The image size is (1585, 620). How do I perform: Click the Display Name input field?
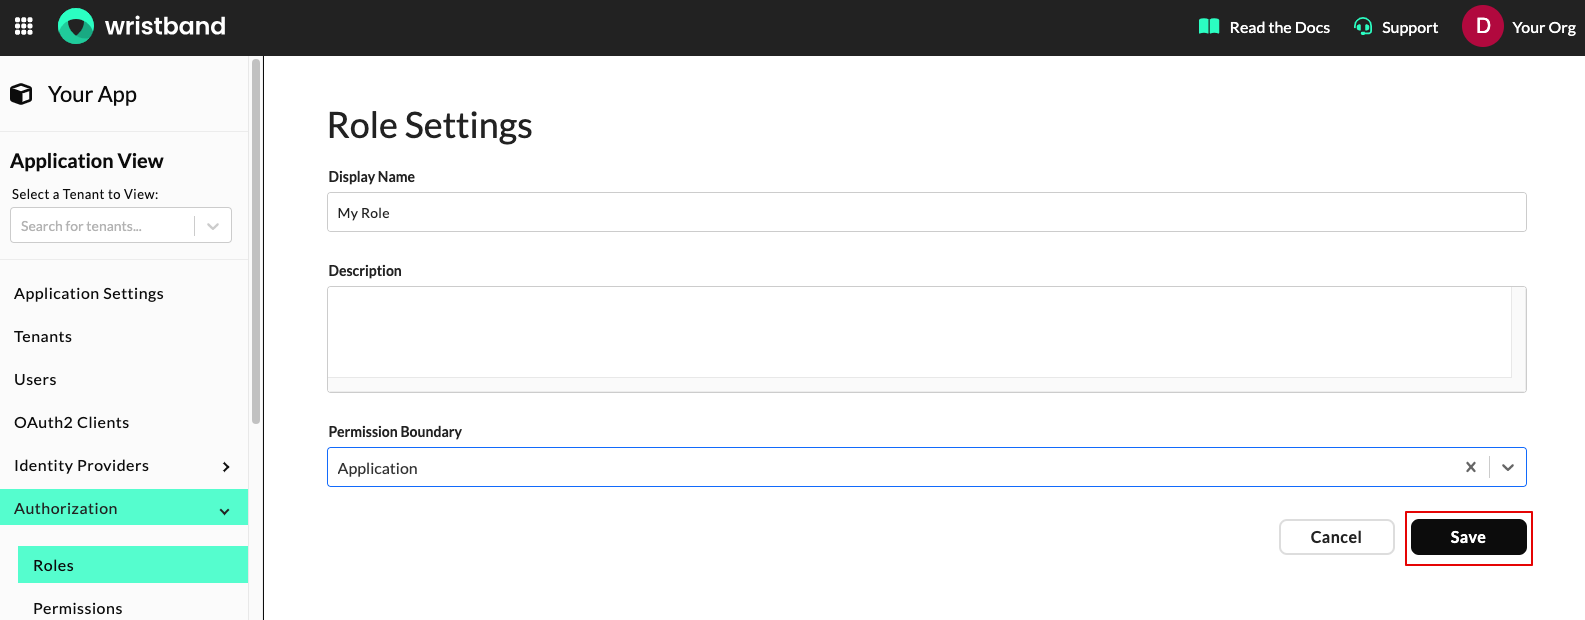click(926, 213)
